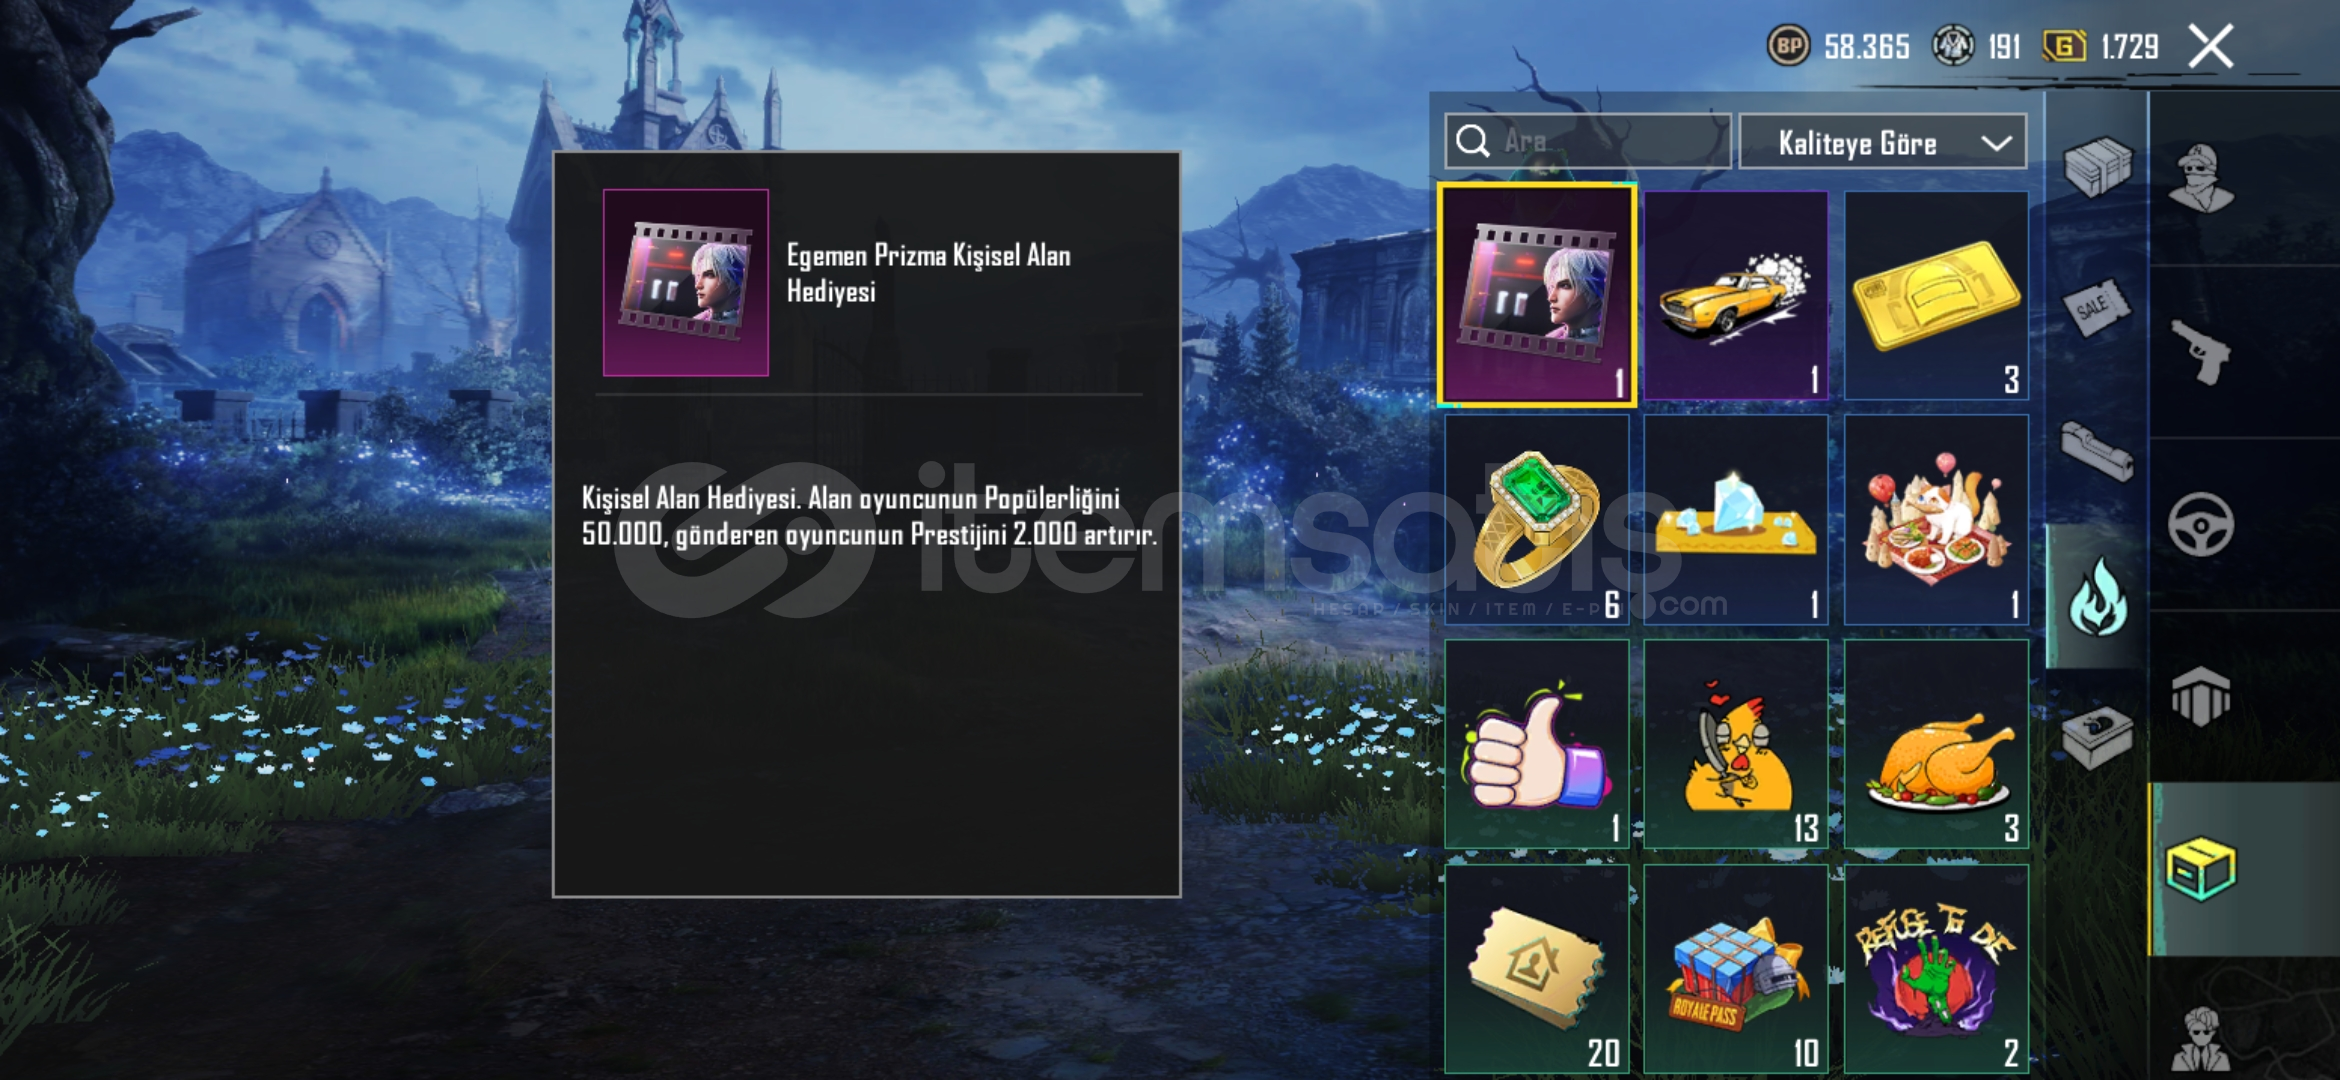The image size is (2340, 1080).
Task: Open the steering wheel vehicle tab
Action: point(2201,524)
